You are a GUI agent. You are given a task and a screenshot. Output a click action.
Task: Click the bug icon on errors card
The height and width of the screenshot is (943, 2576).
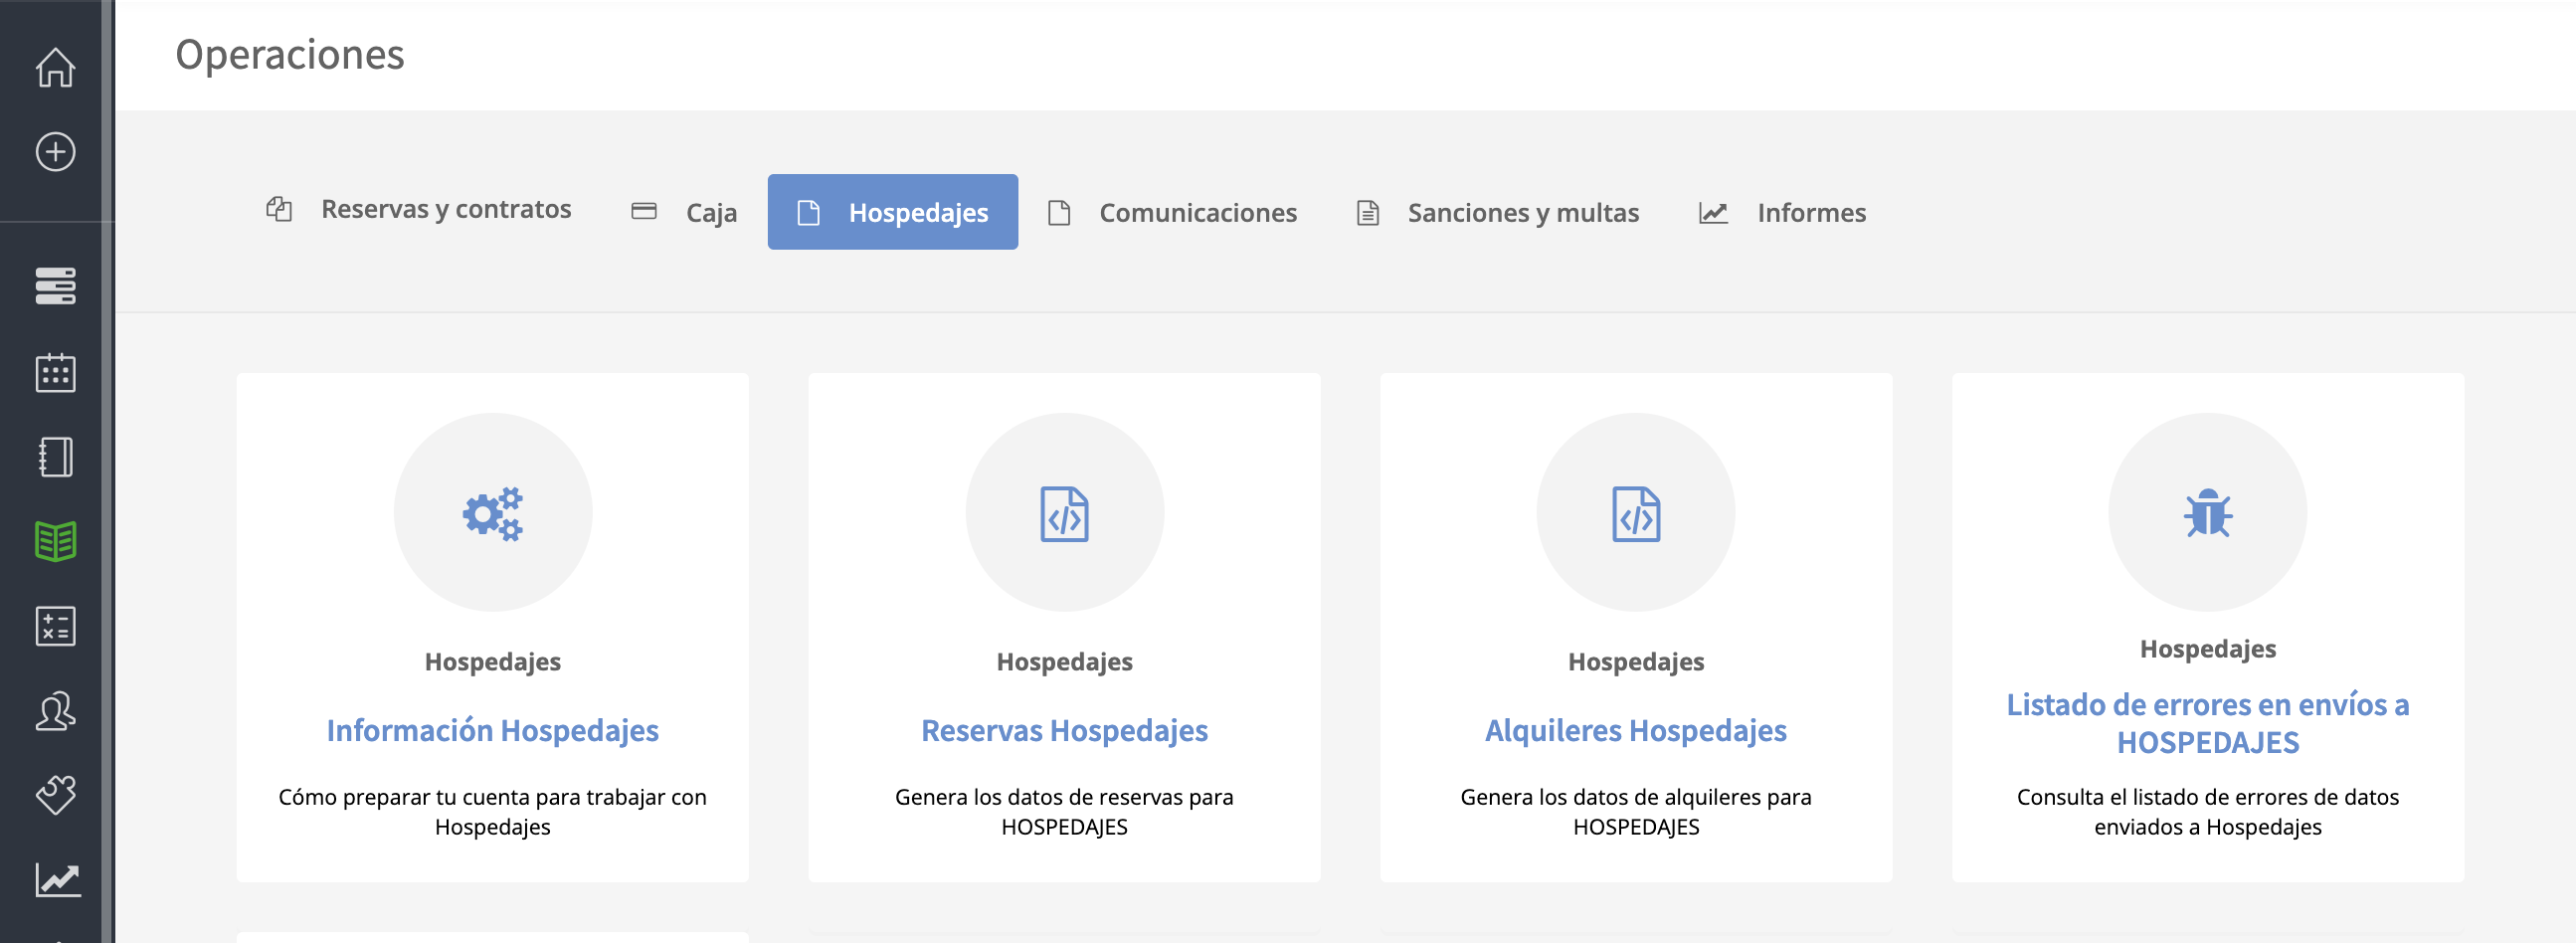coord(2208,513)
